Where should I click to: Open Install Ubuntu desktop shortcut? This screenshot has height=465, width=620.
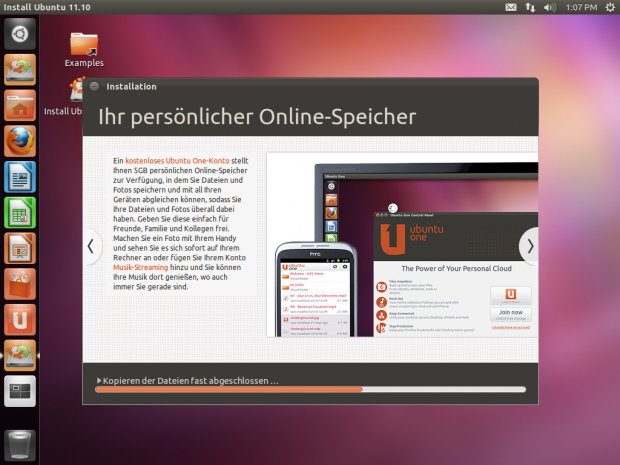pyautogui.click(x=63, y=97)
